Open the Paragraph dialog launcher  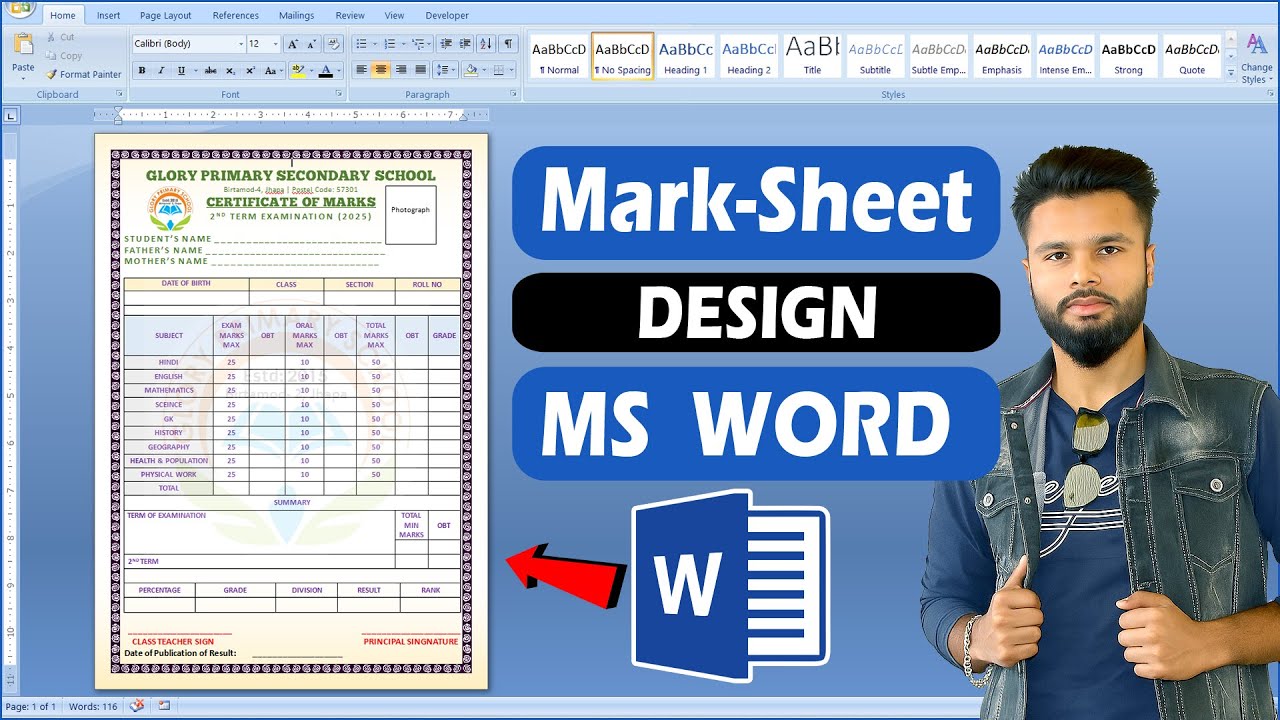(513, 94)
